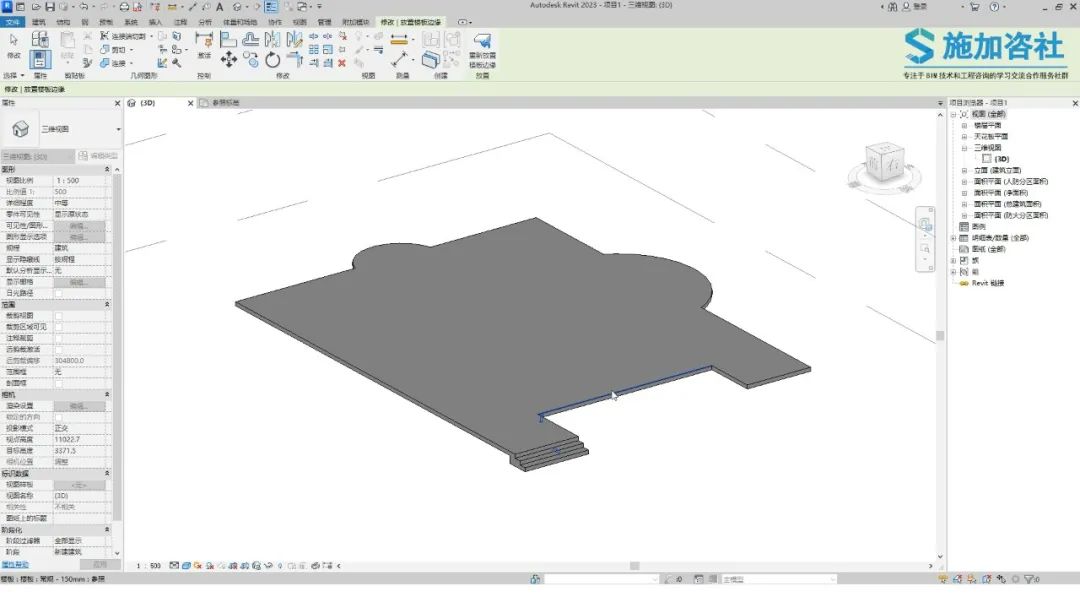
Task: Select the Move tool in the ribbon
Action: (x=229, y=61)
